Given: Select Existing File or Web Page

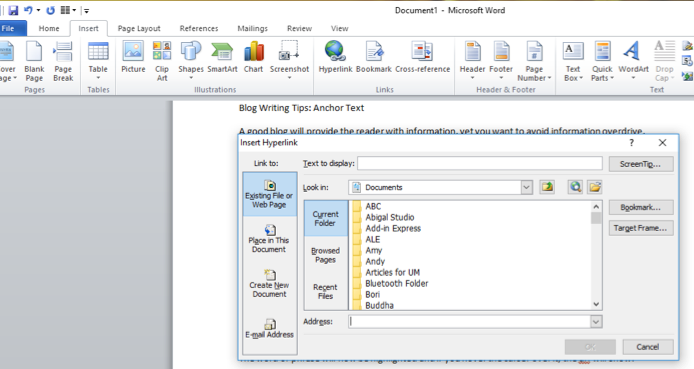Looking at the screenshot, I should click(269, 194).
